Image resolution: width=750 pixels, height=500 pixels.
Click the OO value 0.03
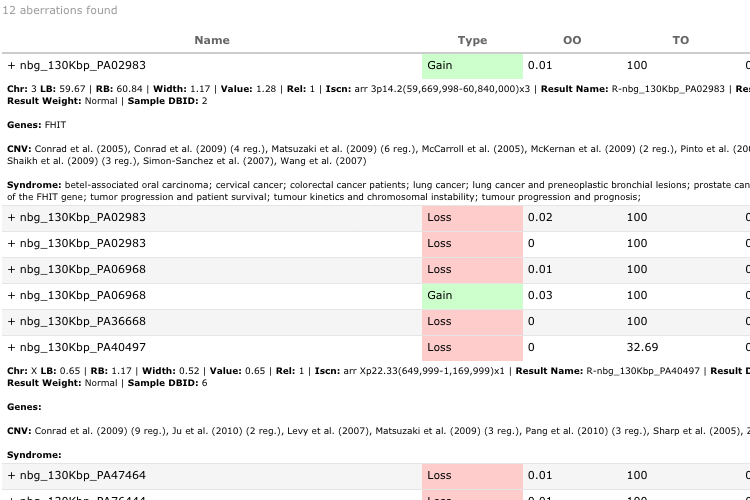[x=540, y=296]
